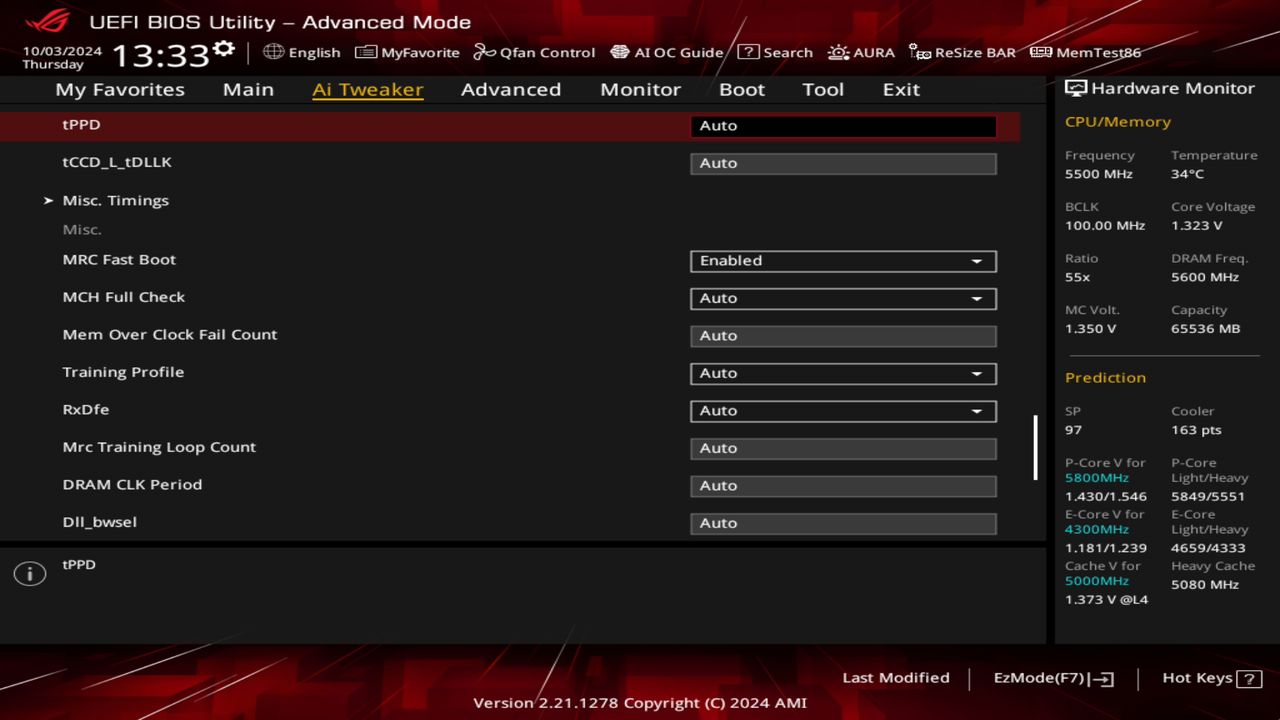Select the Training Profile label
The width and height of the screenshot is (1280, 720).
click(123, 372)
